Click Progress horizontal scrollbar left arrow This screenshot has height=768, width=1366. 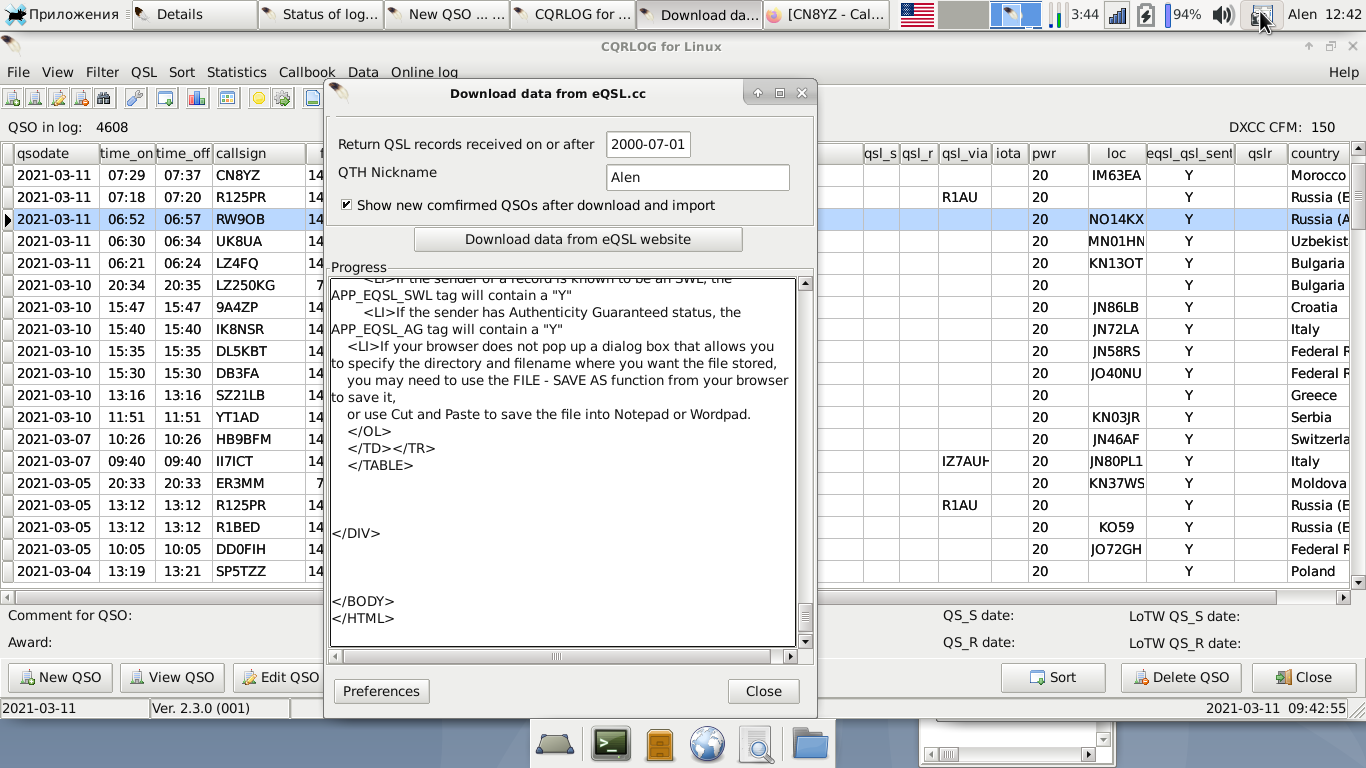click(x=336, y=657)
